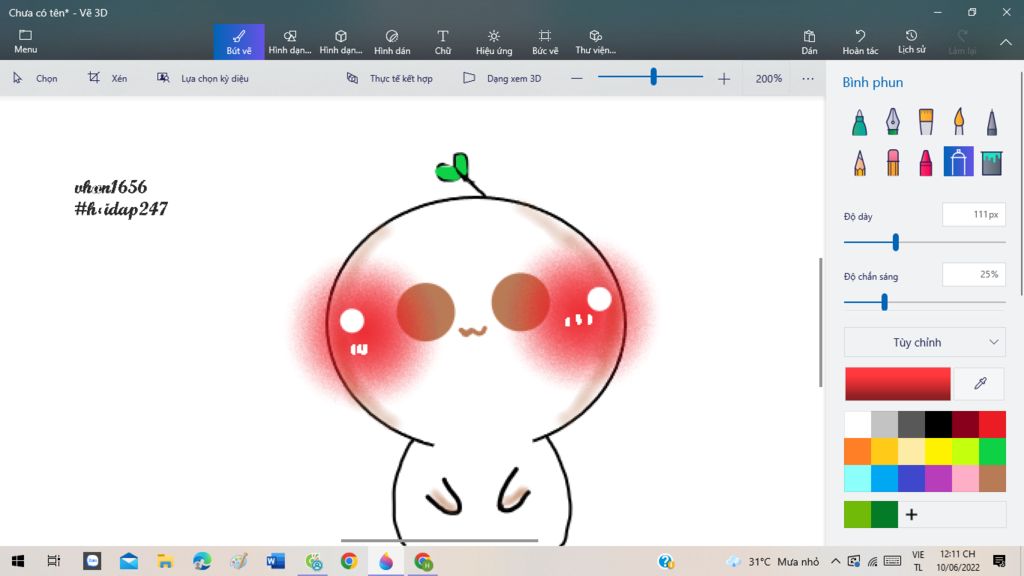Viewport: 1024px width, 576px height.
Task: Select the spray can tool
Action: coord(959,162)
